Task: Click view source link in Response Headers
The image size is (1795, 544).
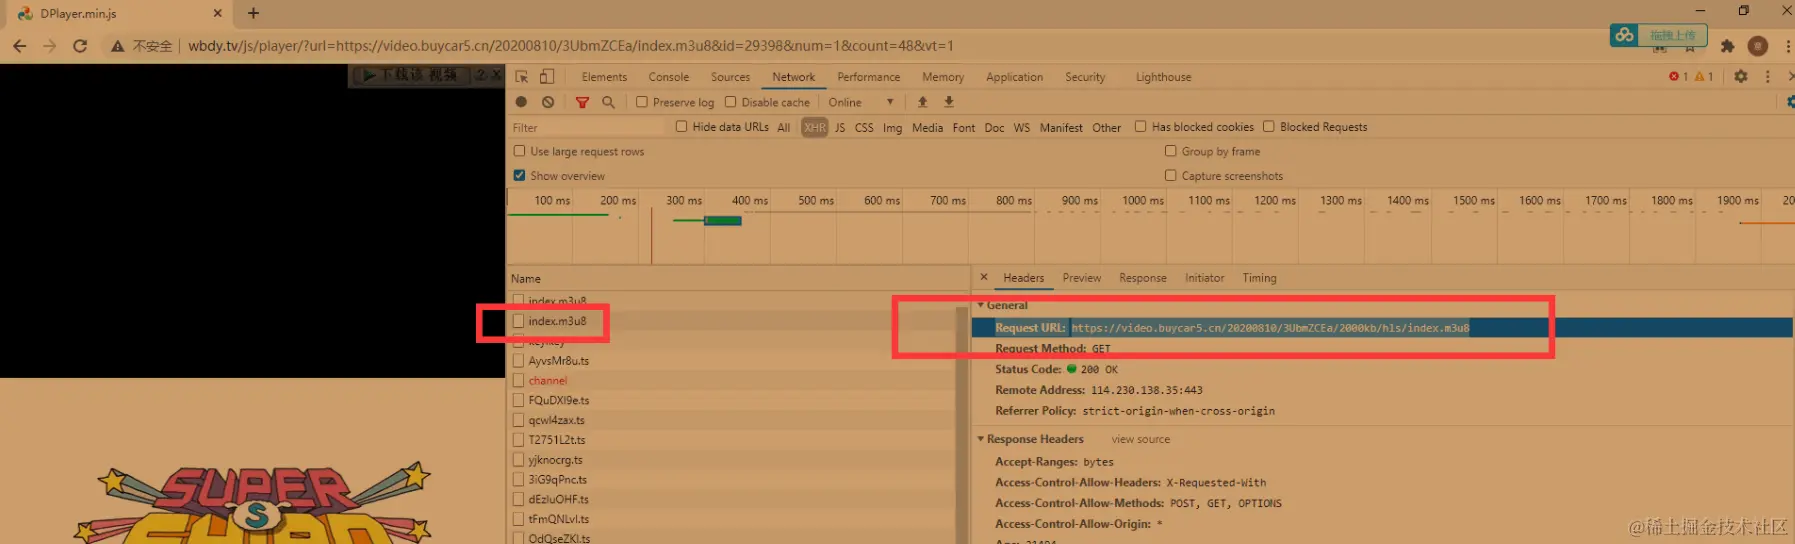Action: pyautogui.click(x=1140, y=439)
